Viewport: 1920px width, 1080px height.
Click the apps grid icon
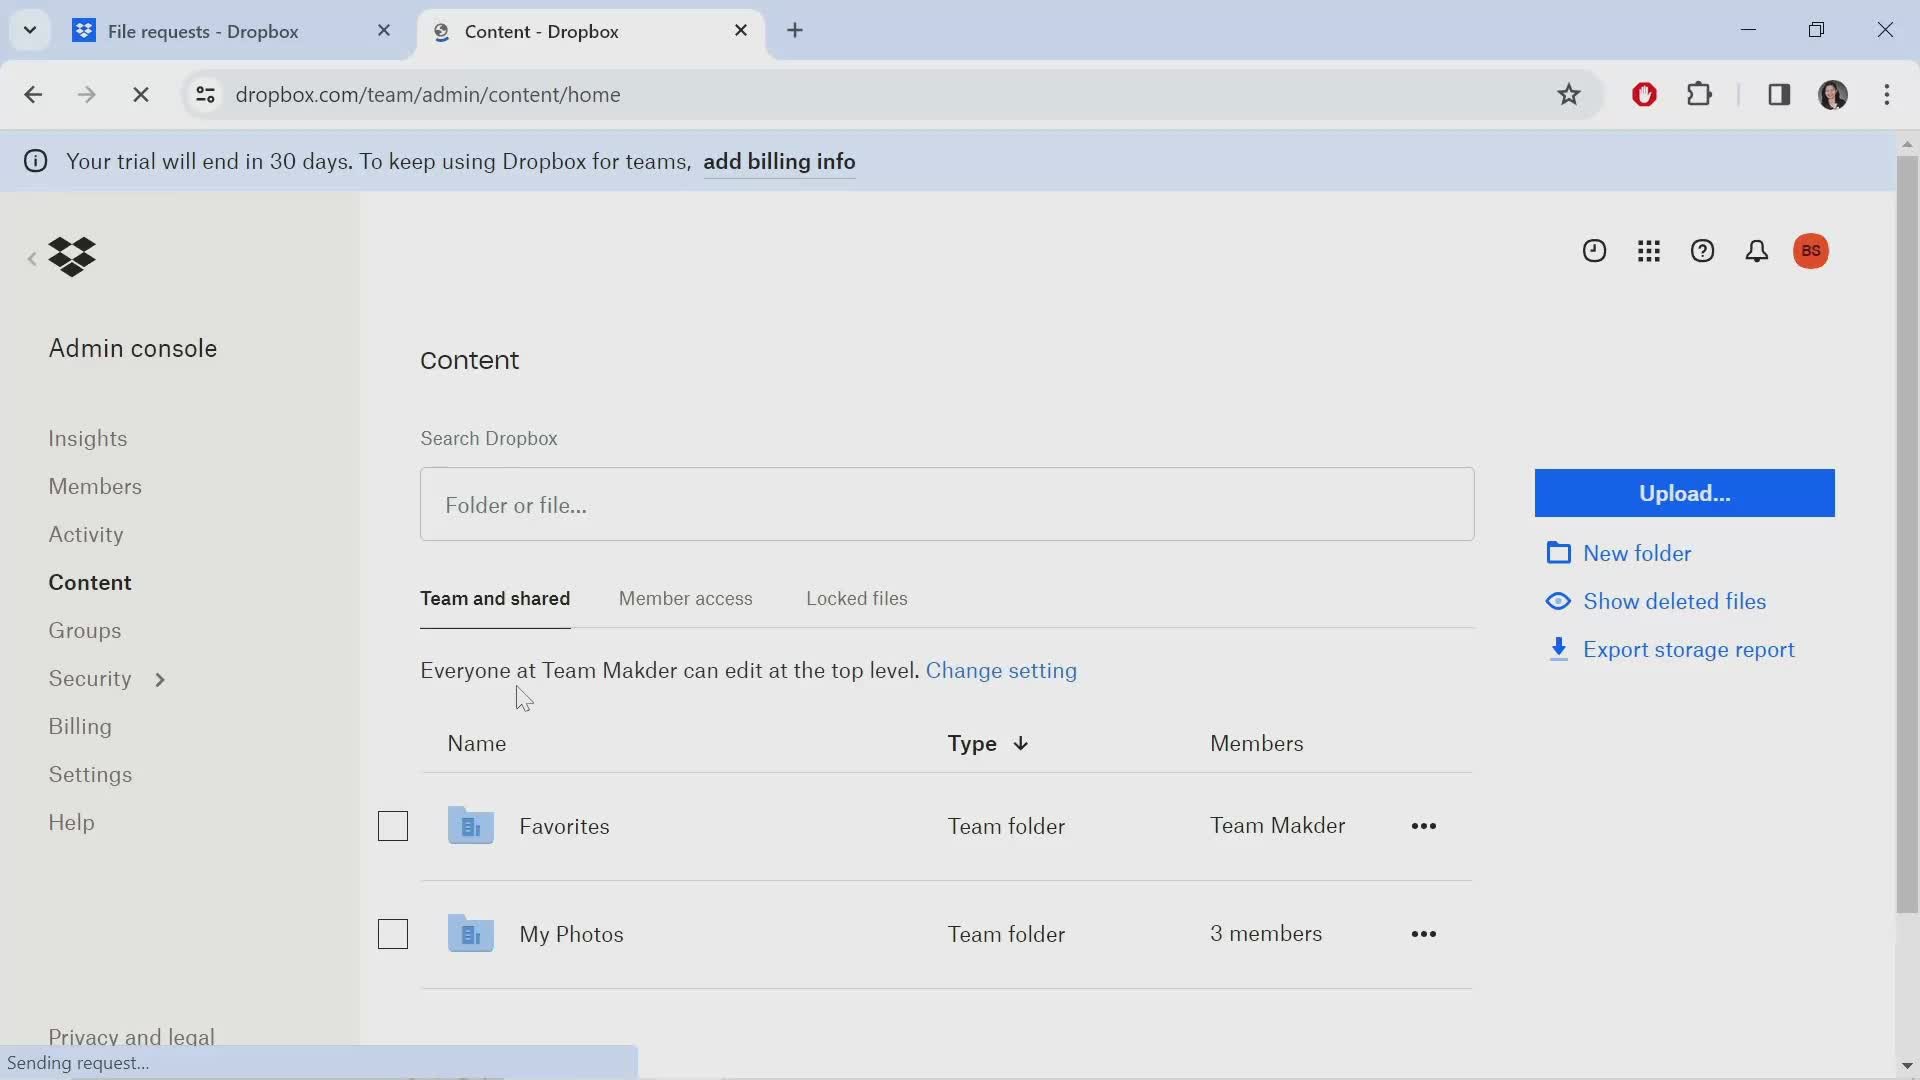point(1648,252)
